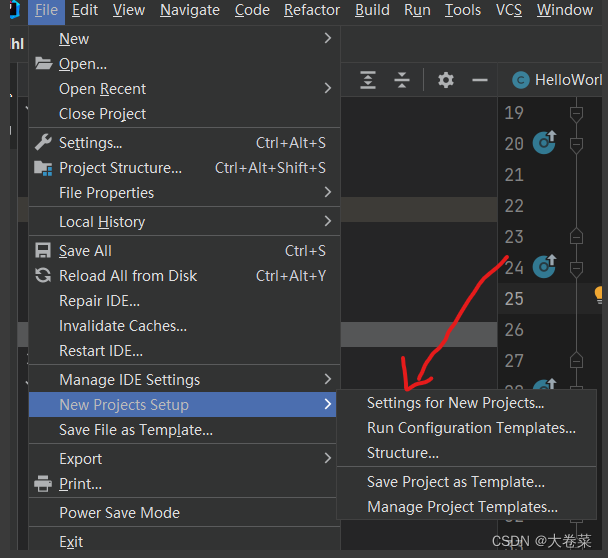
Task: Select Invalidate Caches...
Action: pyautogui.click(x=184, y=326)
